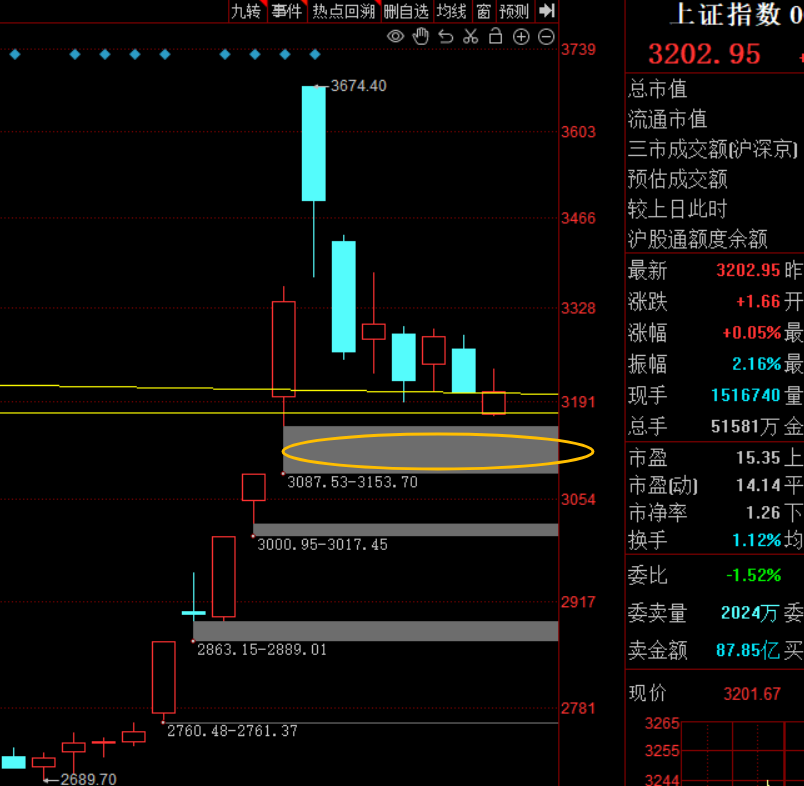This screenshot has width=804, height=786.
Task: Toggle the eye visibility icon in chart toolbar
Action: click(x=396, y=37)
